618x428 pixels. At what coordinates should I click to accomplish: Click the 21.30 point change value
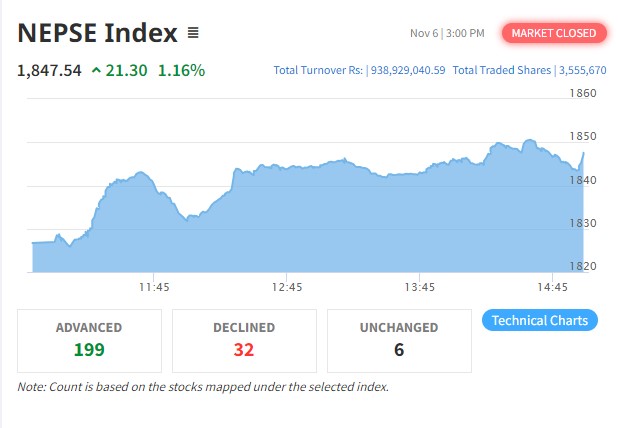point(126,70)
